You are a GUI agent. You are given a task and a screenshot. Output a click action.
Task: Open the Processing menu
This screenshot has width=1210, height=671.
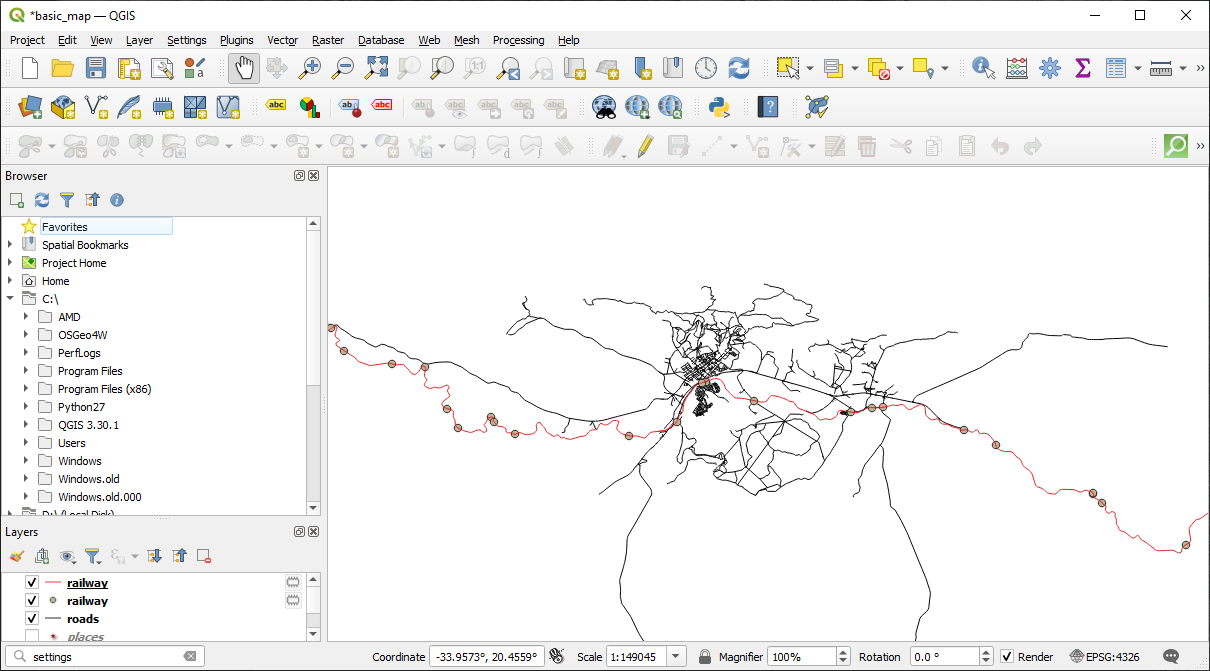(x=518, y=40)
